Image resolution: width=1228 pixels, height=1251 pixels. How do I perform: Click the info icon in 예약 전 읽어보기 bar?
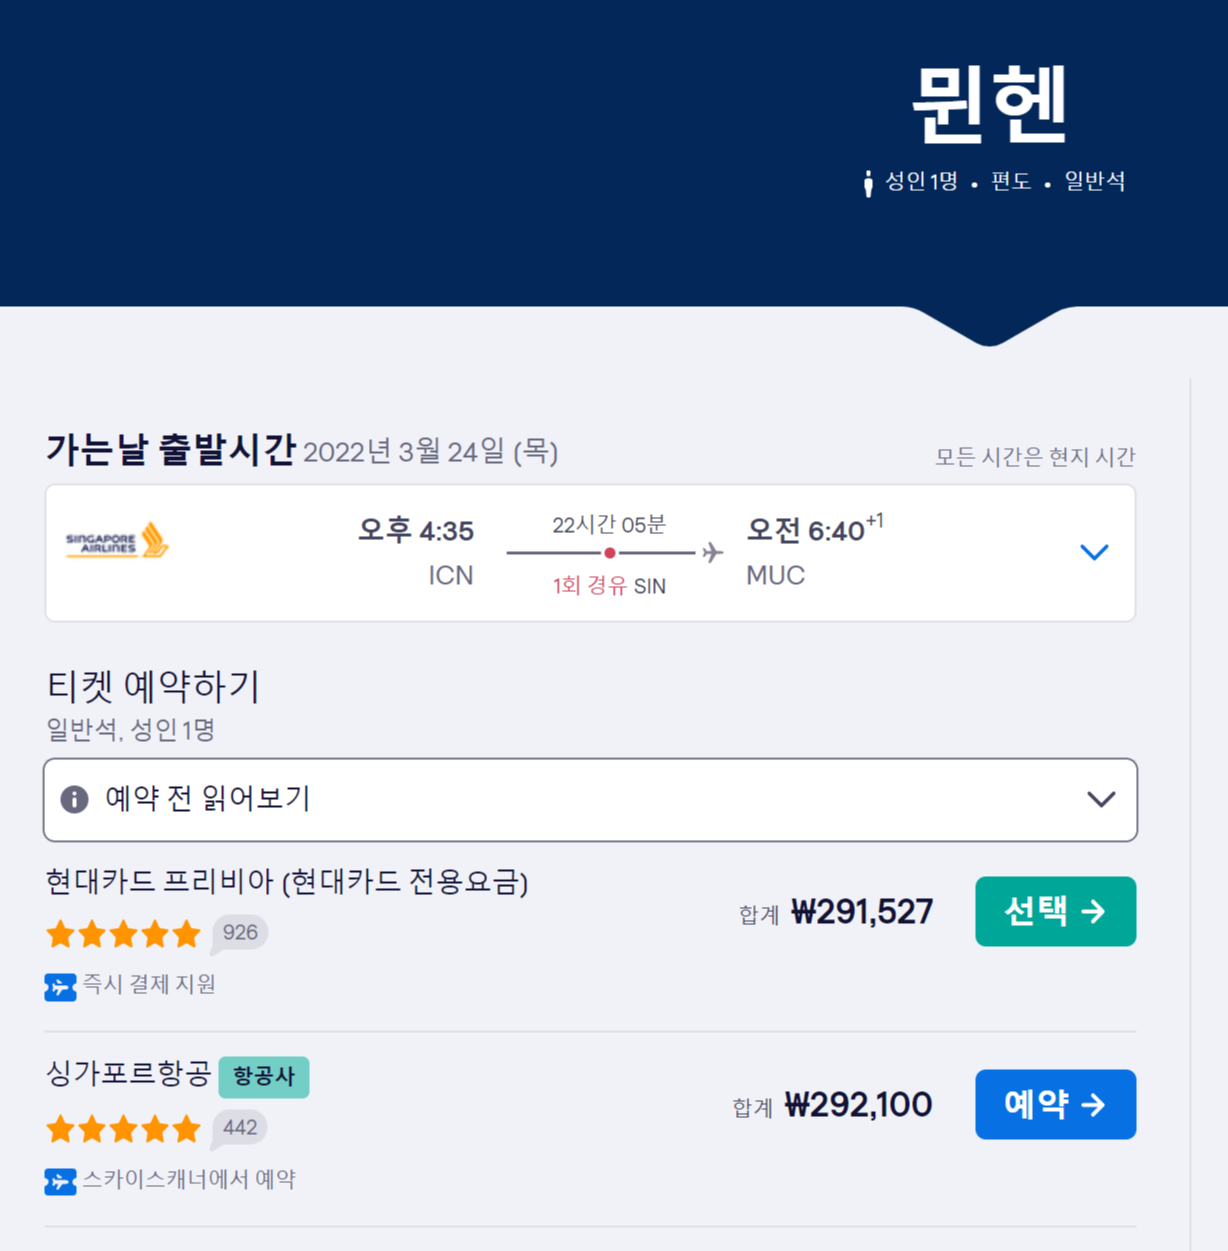click(x=75, y=800)
